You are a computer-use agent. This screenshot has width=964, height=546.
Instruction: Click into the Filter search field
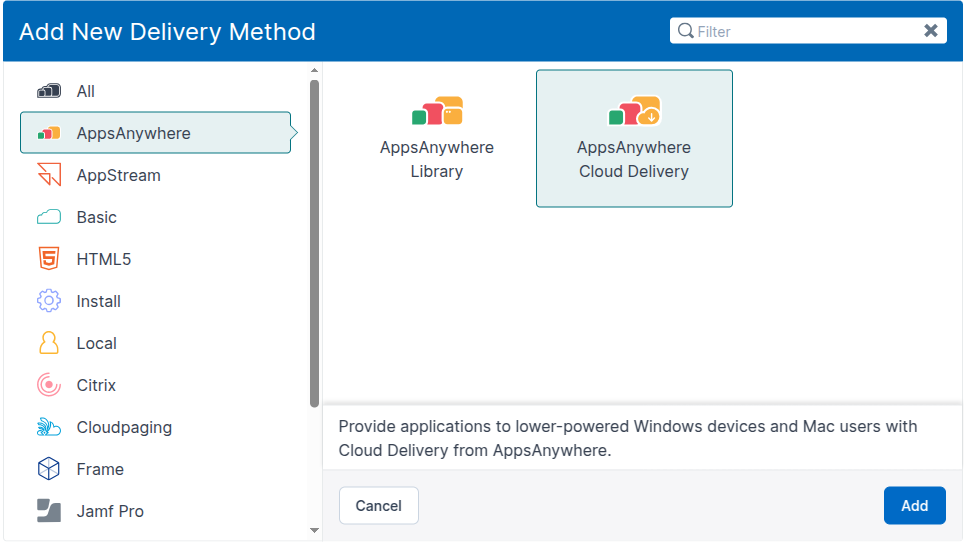click(800, 31)
